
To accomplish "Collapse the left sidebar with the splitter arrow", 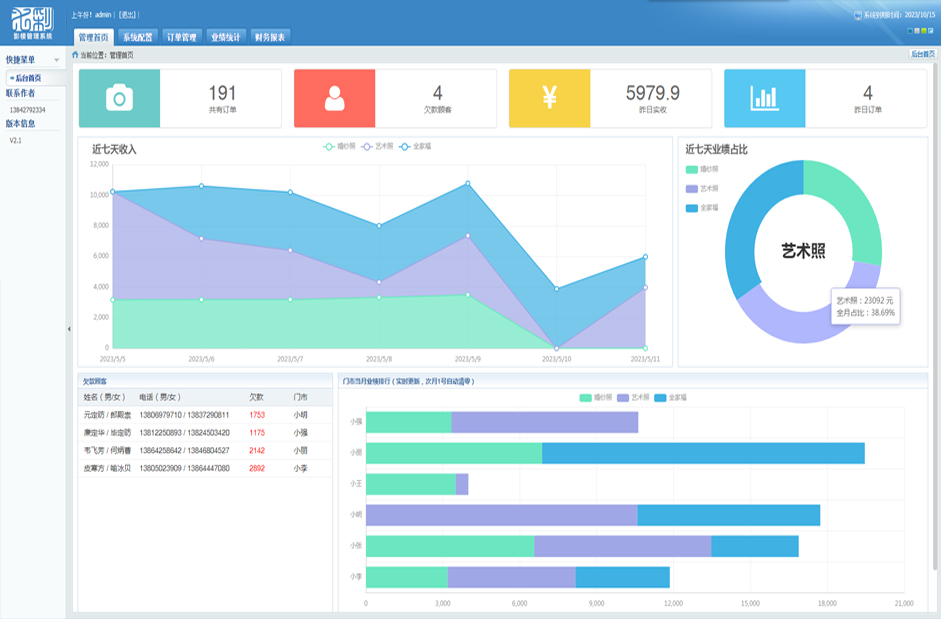I will tap(68, 328).
